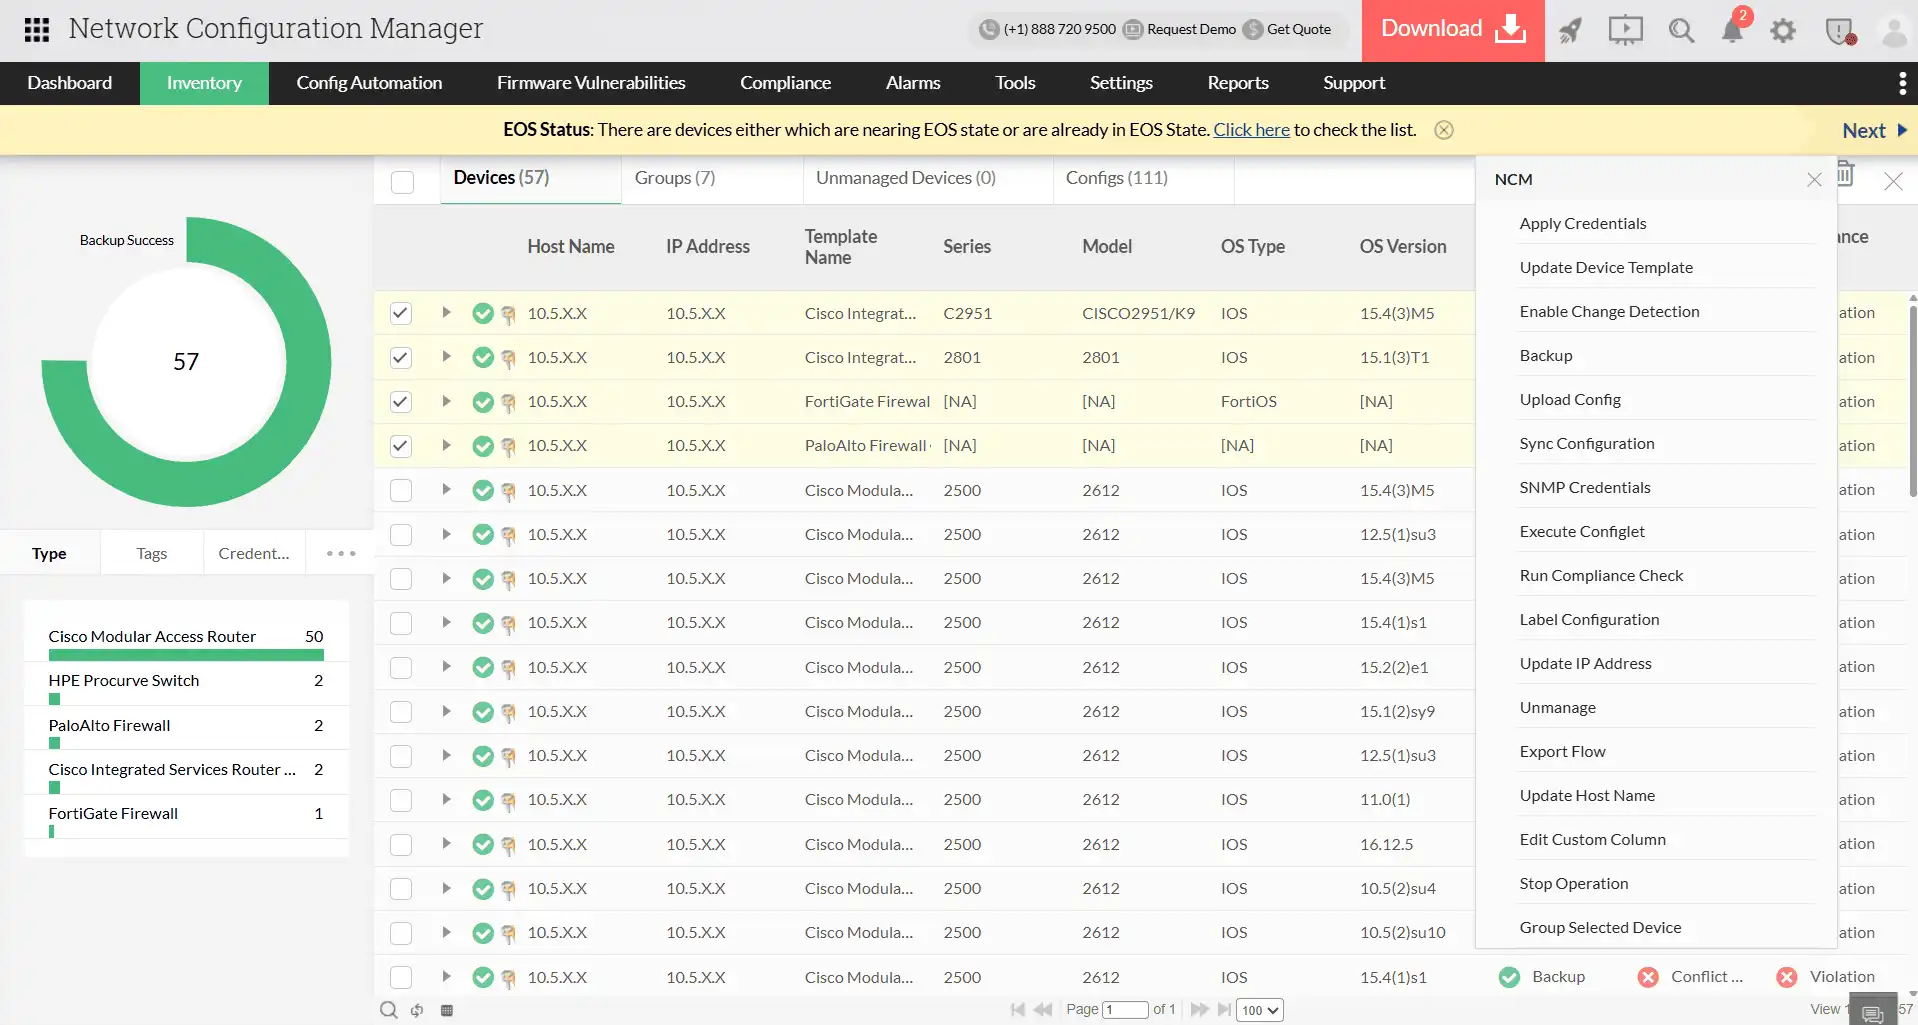1918x1025 pixels.
Task: Click the table search icon at bottom
Action: coord(388,1010)
